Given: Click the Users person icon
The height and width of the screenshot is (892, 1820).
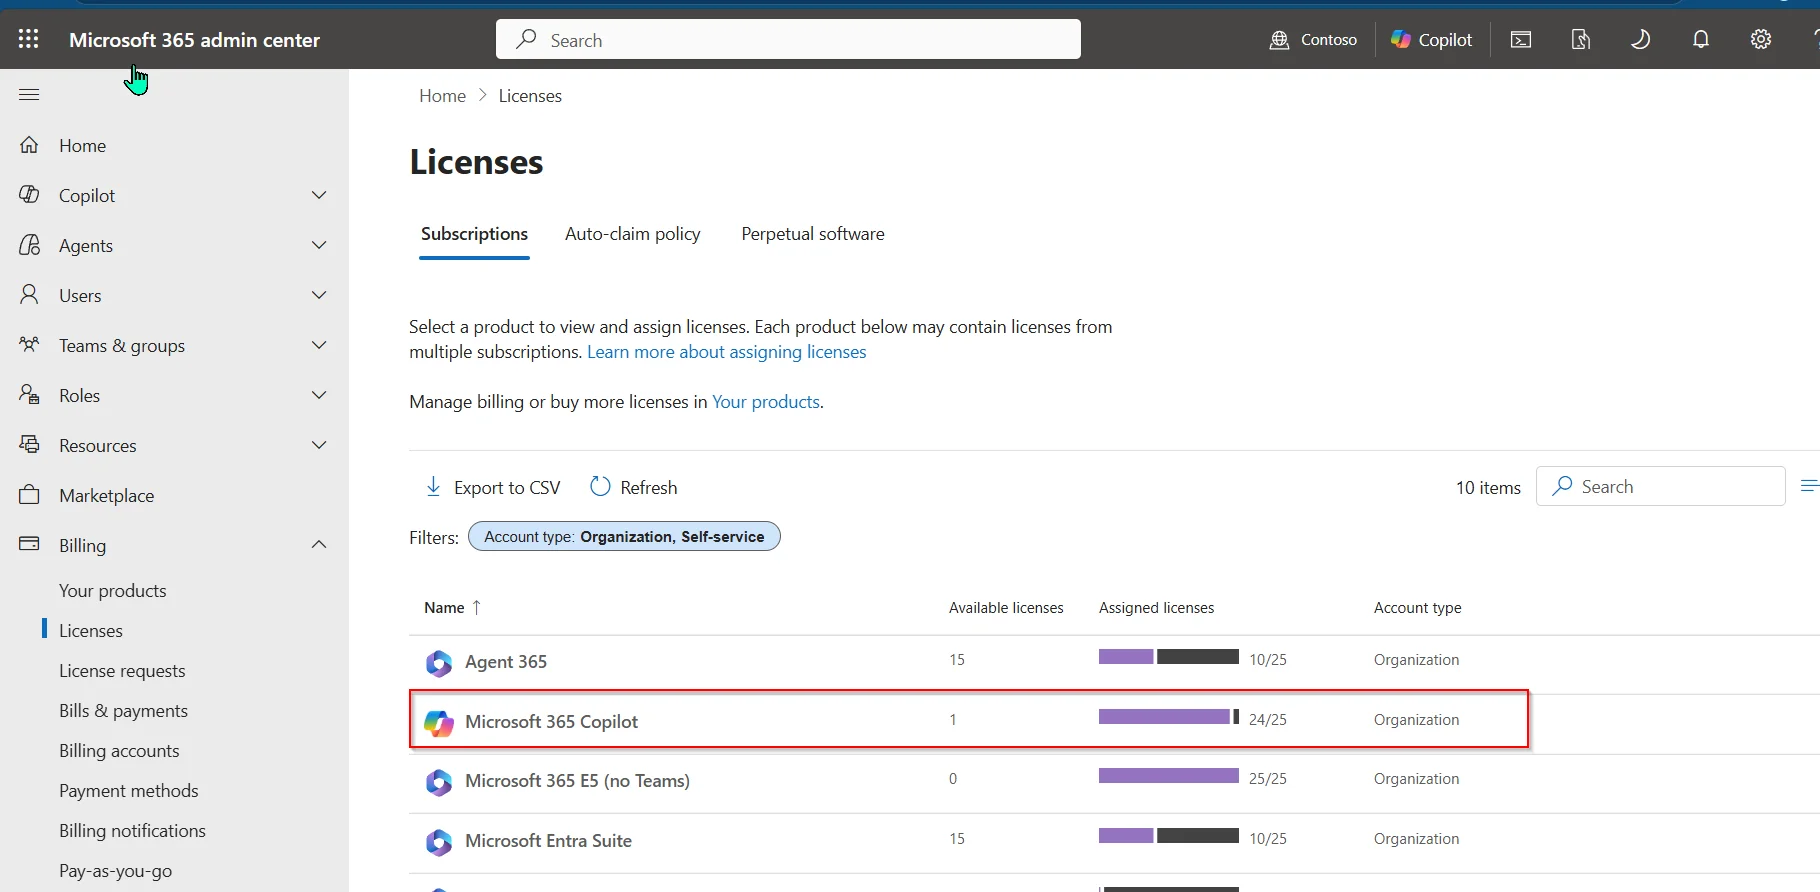Looking at the screenshot, I should coord(29,295).
